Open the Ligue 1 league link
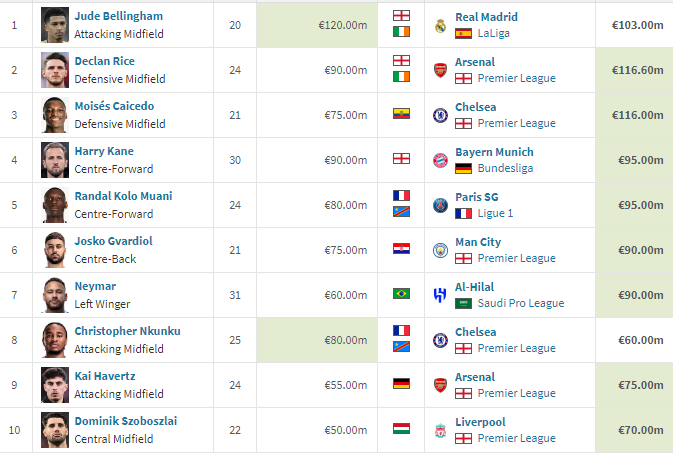Screen dimensions: 673x453 pos(499,213)
